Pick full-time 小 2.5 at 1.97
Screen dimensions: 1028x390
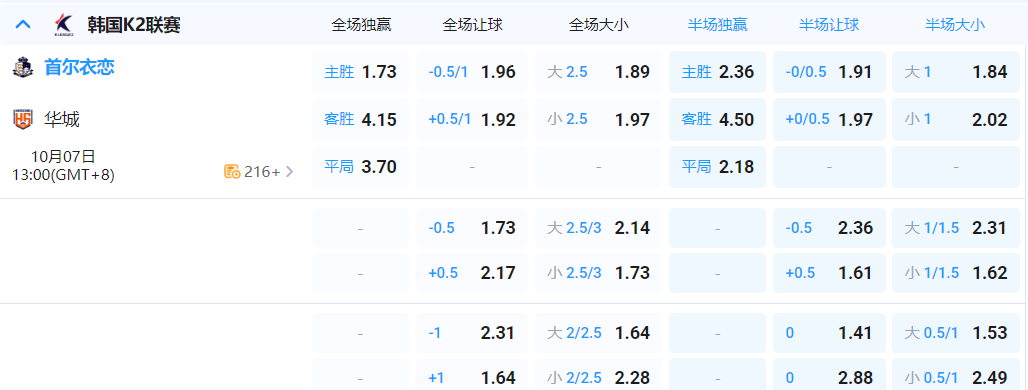coord(599,119)
